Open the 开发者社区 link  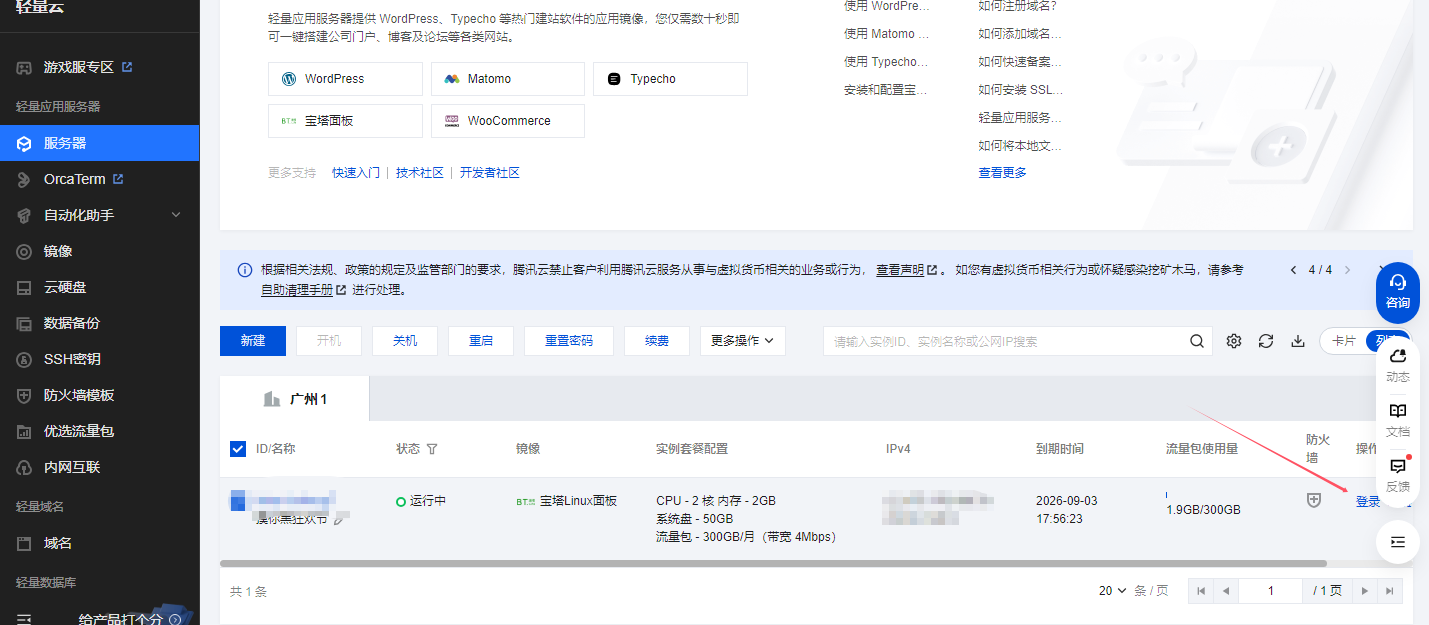pos(490,173)
